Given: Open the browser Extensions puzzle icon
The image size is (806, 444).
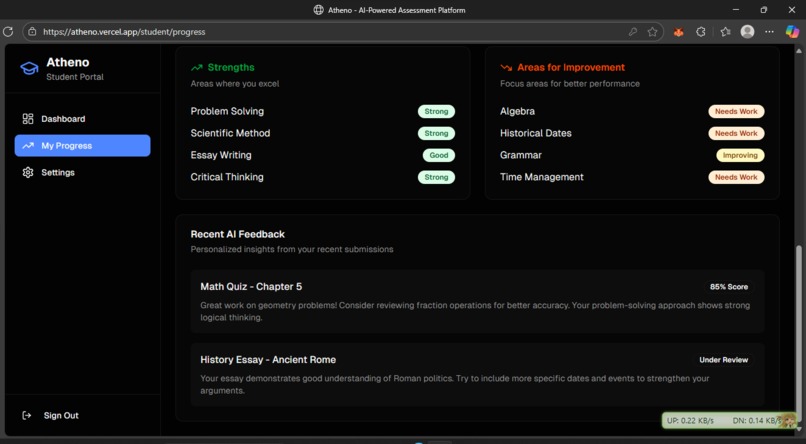Looking at the screenshot, I should (701, 31).
